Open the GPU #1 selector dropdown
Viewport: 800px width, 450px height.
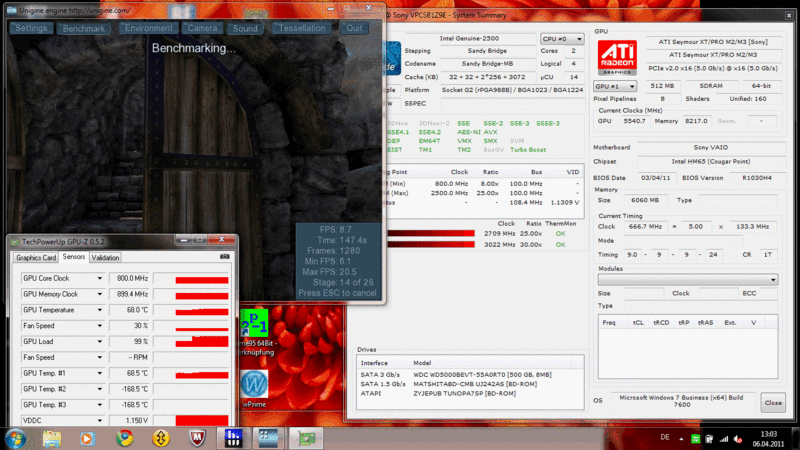point(615,86)
